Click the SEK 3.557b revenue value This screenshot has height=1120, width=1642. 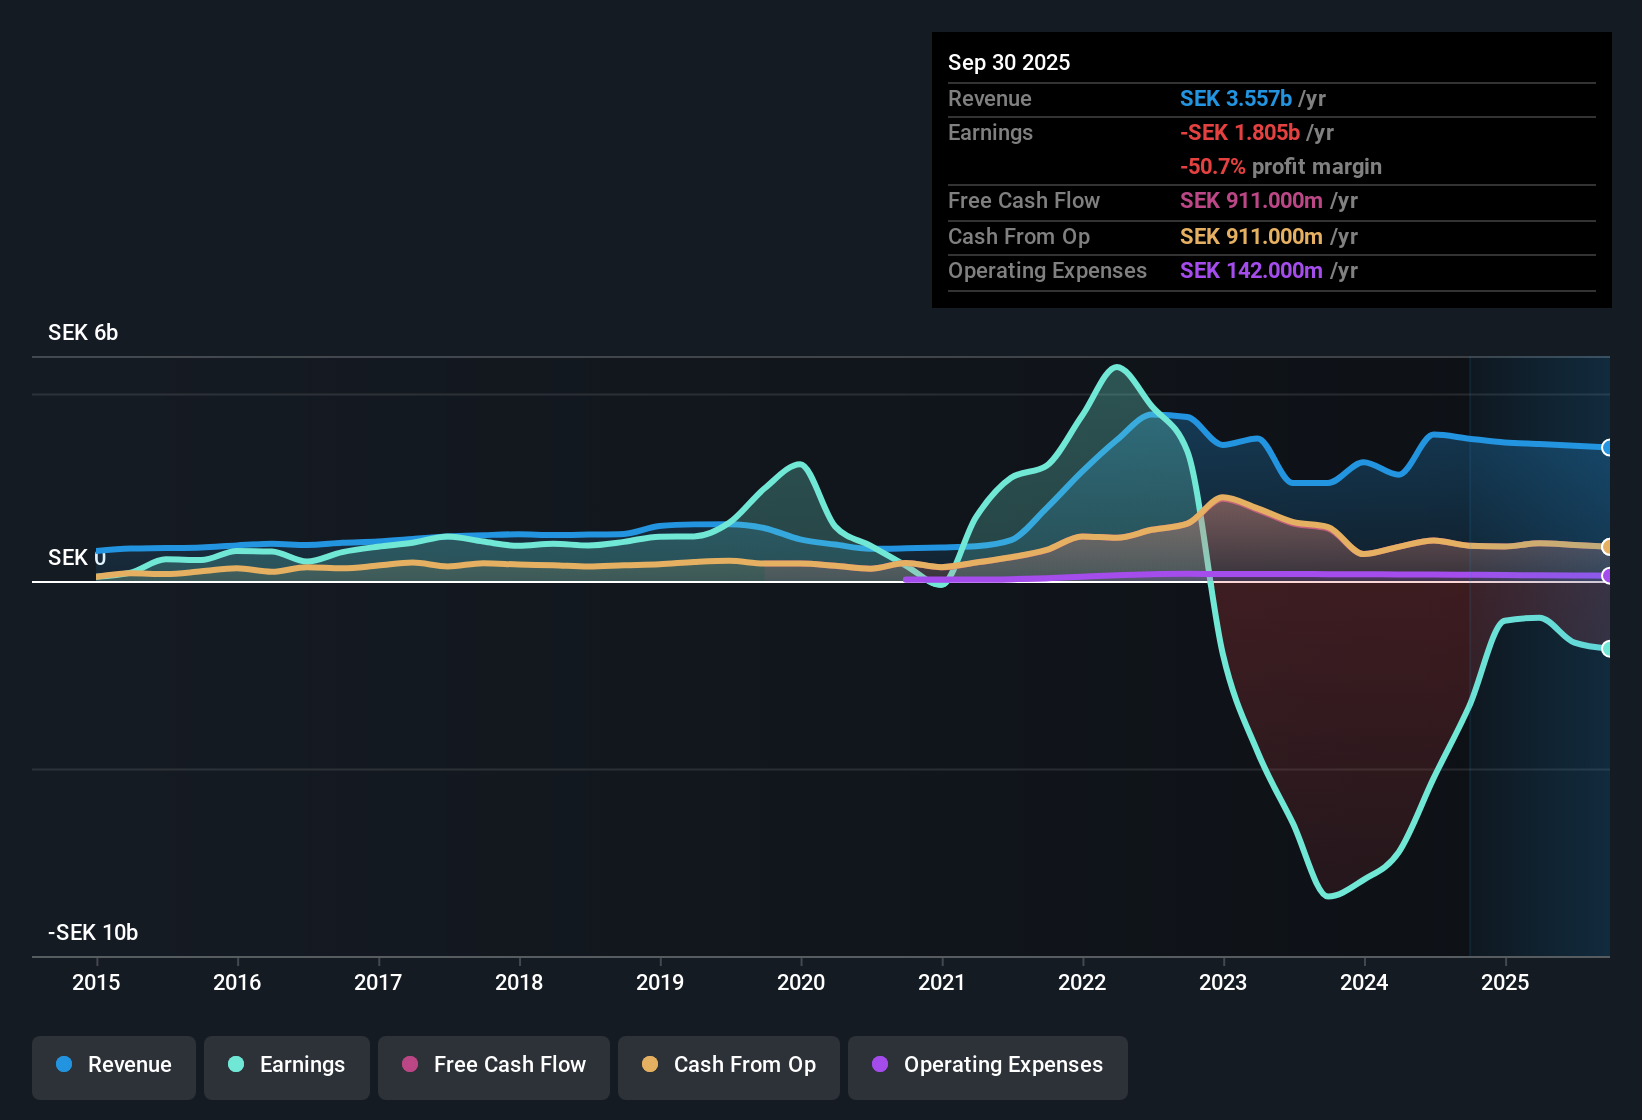click(1235, 99)
